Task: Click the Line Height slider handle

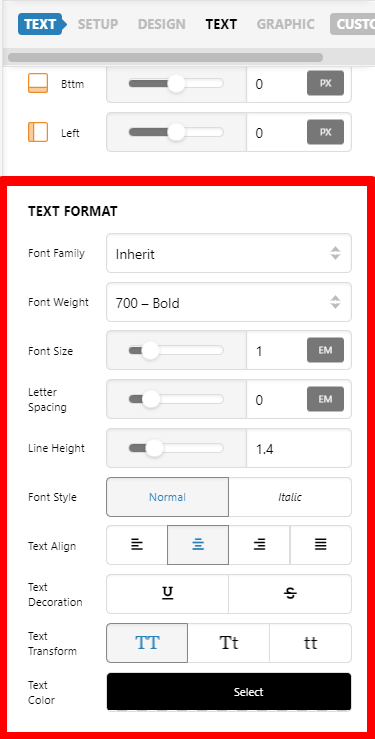Action: pyautogui.click(x=154, y=448)
